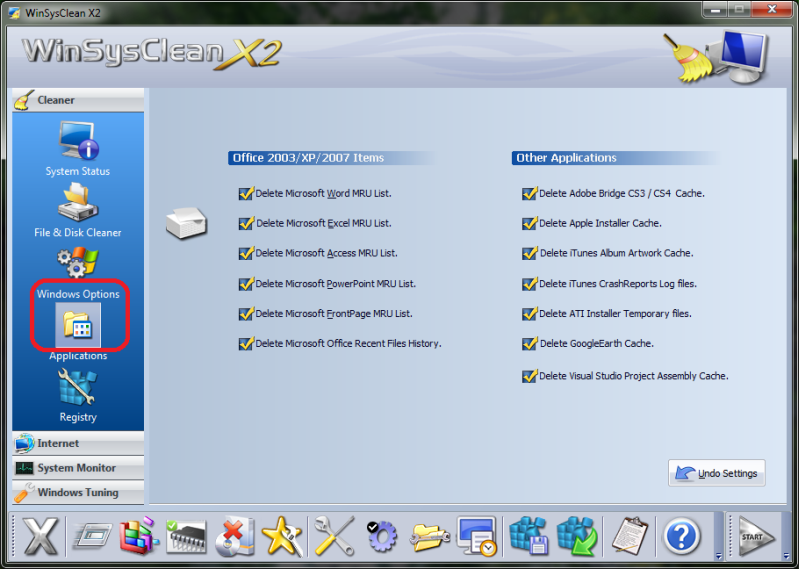Viewport: 800px width, 569px height.
Task: Click the clipboard report toolbar icon
Action: pyautogui.click(x=629, y=536)
